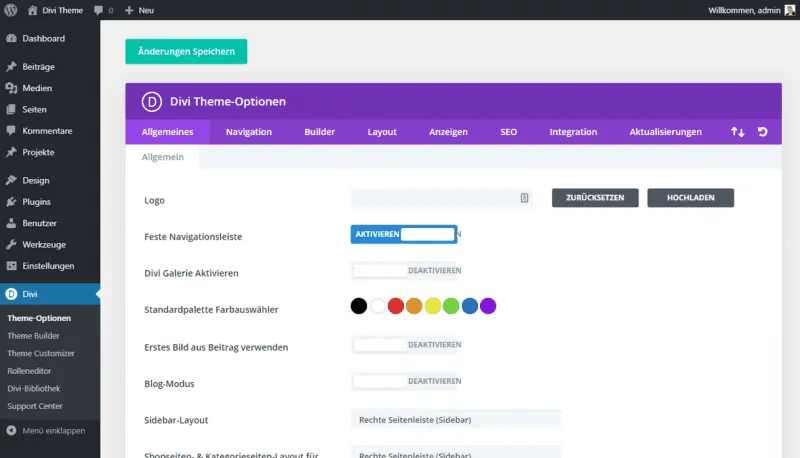800x458 pixels.
Task: Click the Projekte pin icon
Action: [11, 152]
